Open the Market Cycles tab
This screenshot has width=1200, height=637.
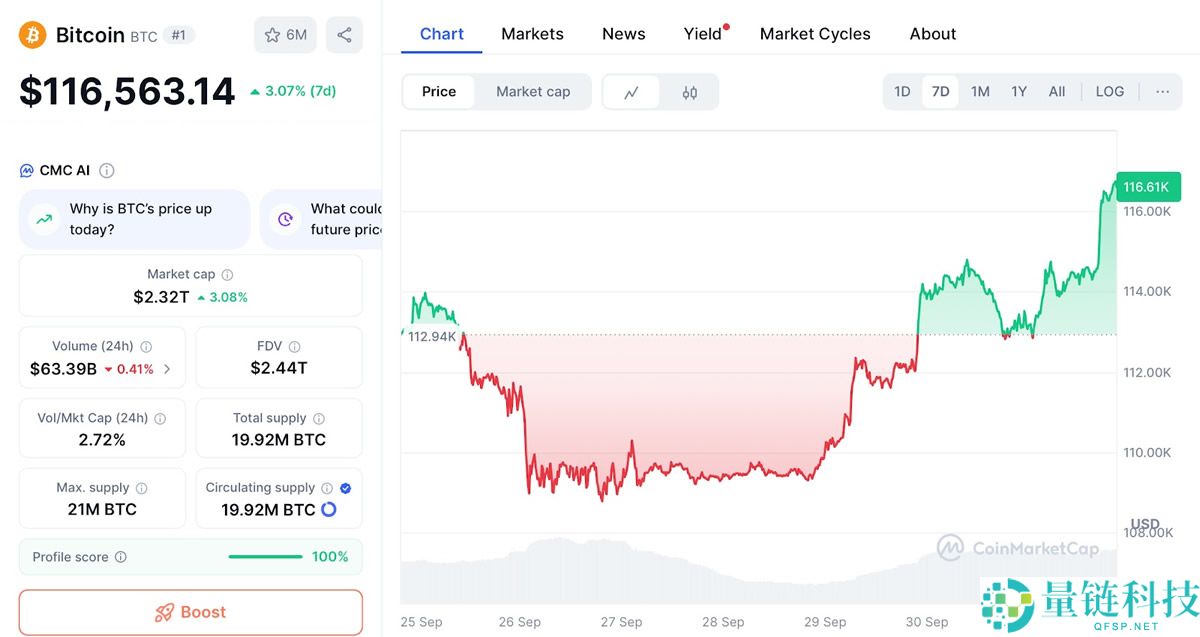(x=814, y=33)
